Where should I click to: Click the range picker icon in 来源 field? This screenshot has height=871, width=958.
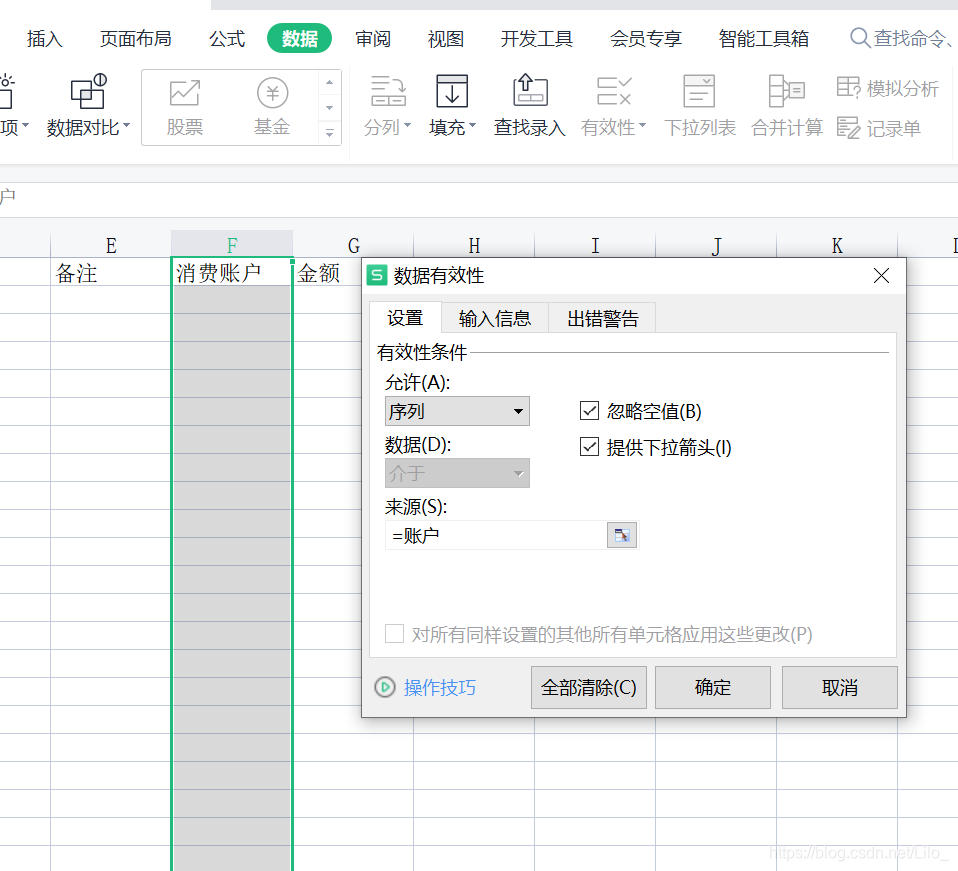[x=622, y=536]
